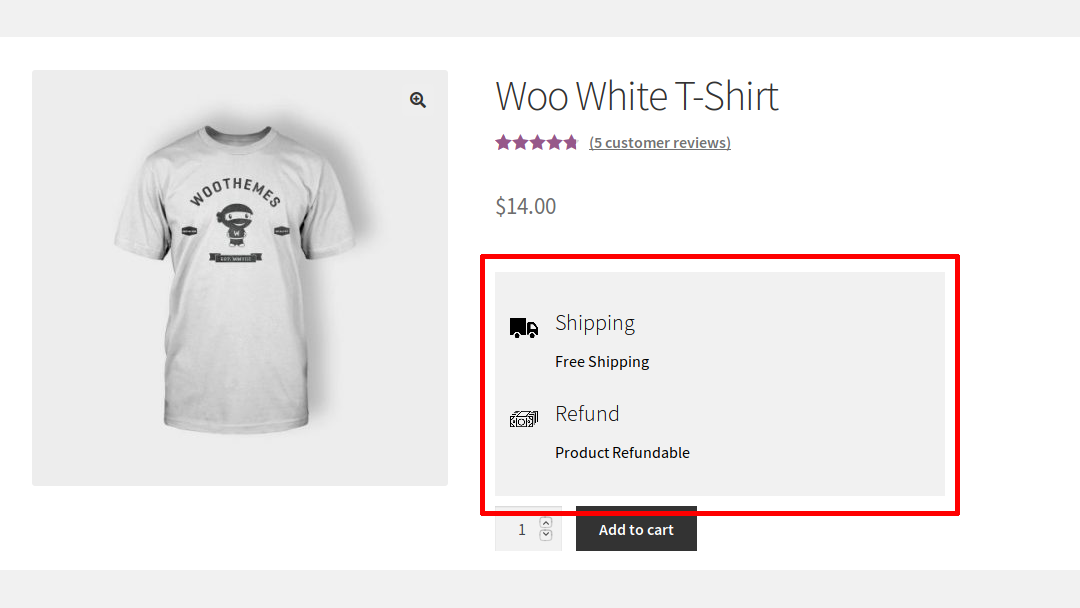Click the middle star in the rating row
The image size is (1080, 608).
point(537,142)
